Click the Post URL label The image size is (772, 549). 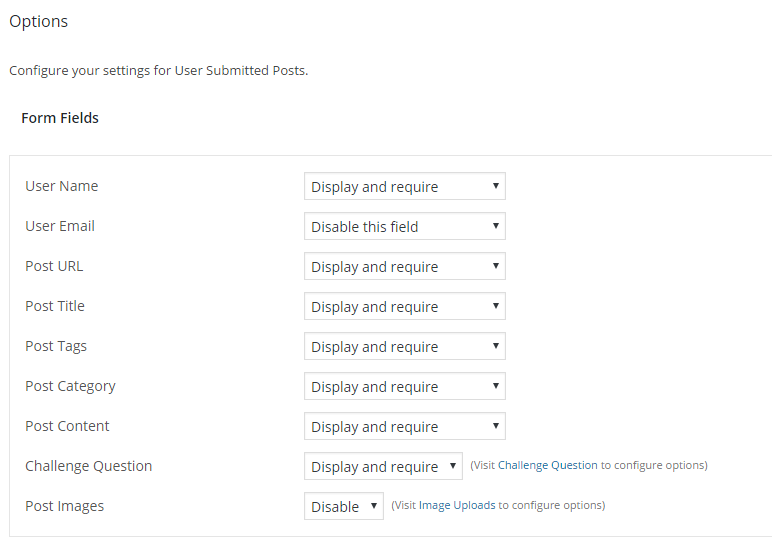(54, 267)
